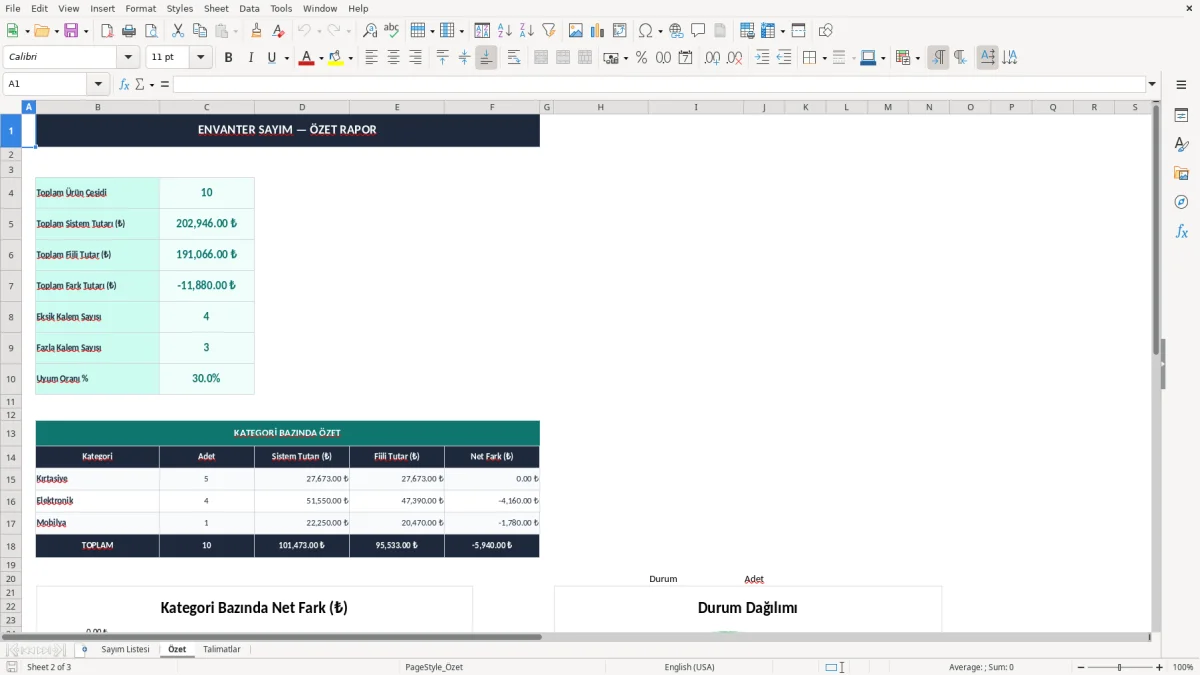1200x675 pixels.
Task: Cut the selection with the scissors icon
Action: (x=178, y=31)
